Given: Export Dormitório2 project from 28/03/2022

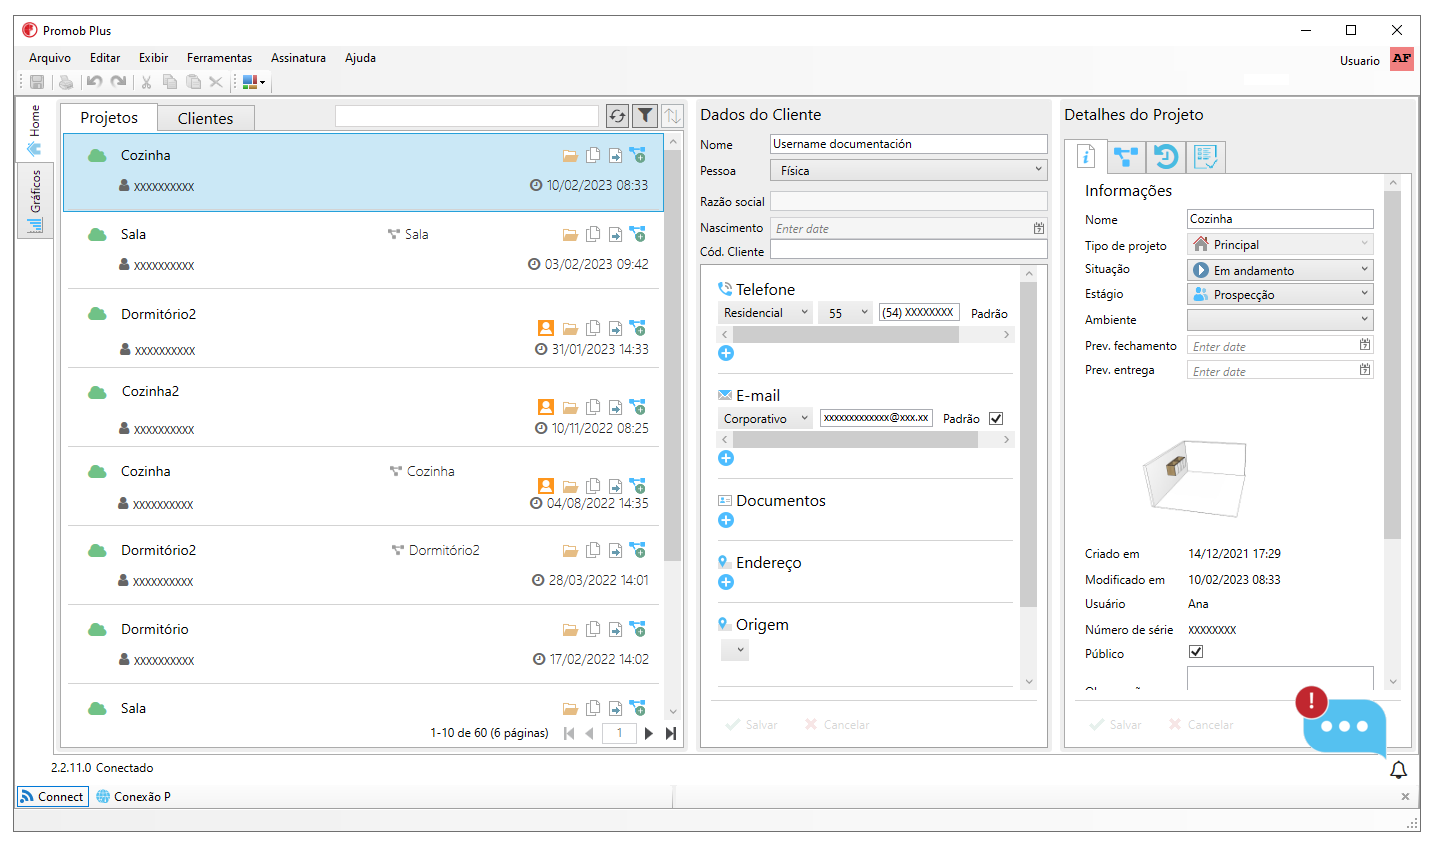Looking at the screenshot, I should coord(615,551).
